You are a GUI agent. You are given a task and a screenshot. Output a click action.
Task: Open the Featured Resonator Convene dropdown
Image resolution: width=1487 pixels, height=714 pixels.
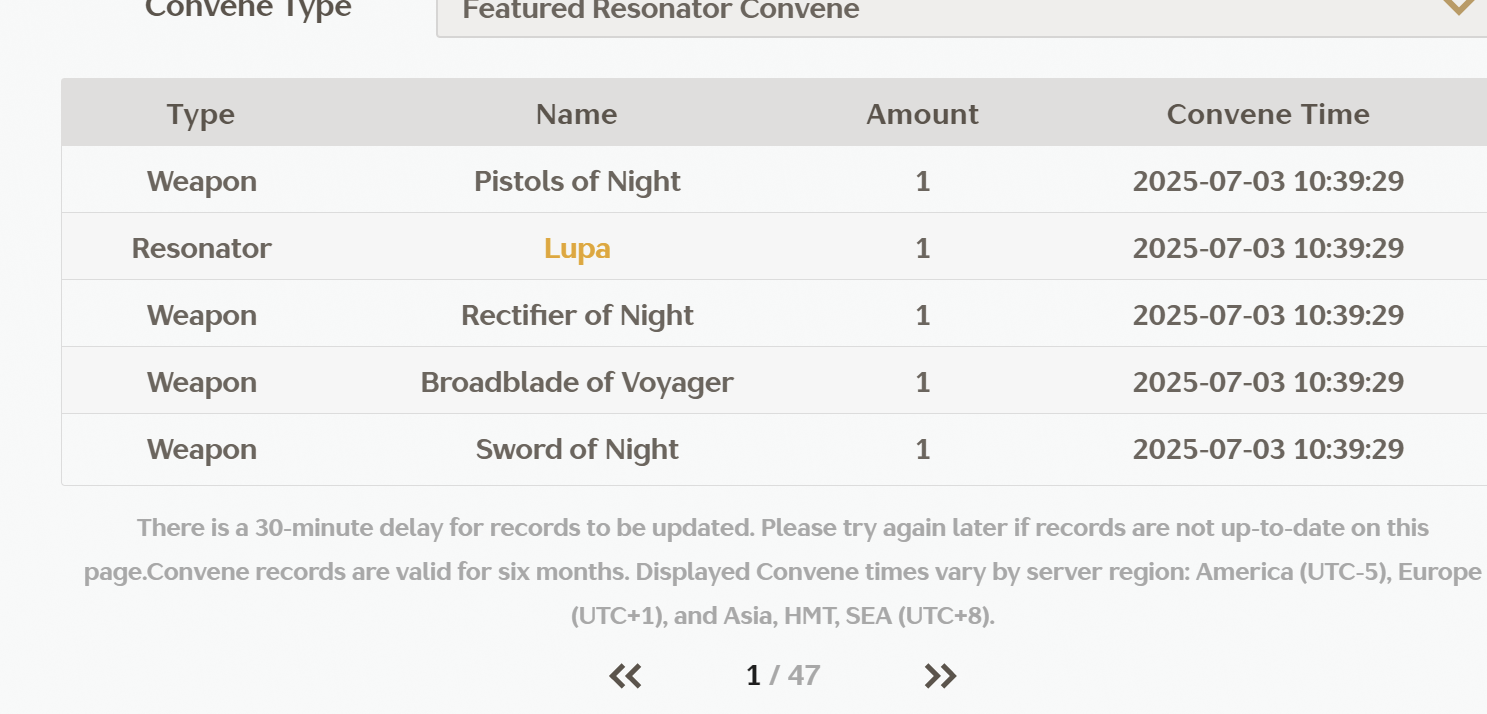(900, 12)
